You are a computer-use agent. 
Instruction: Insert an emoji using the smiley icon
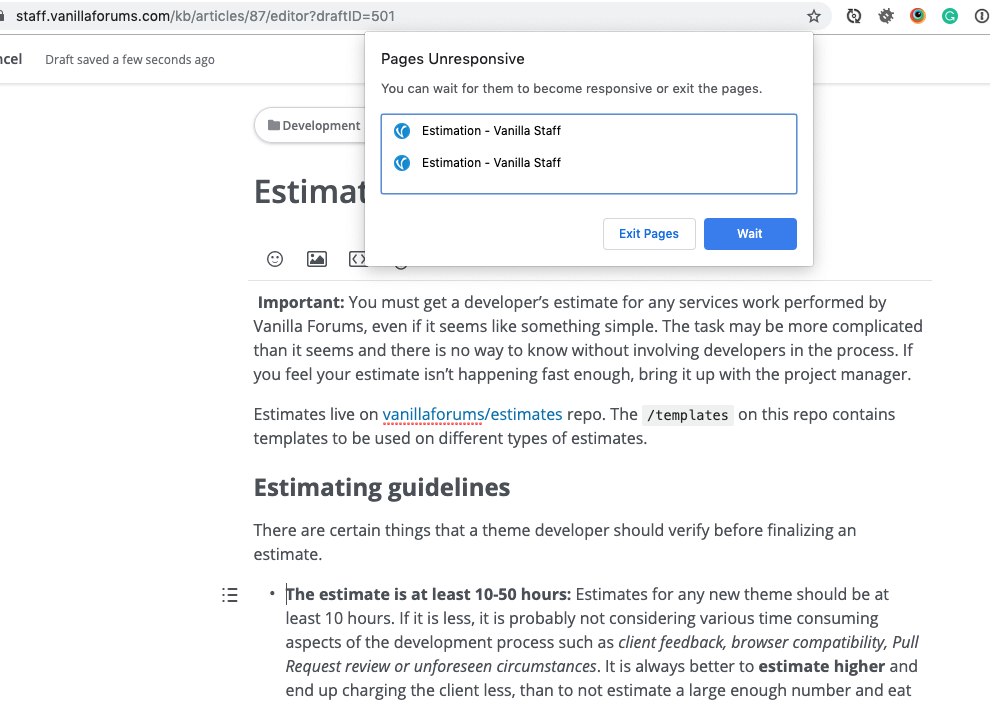click(274, 259)
